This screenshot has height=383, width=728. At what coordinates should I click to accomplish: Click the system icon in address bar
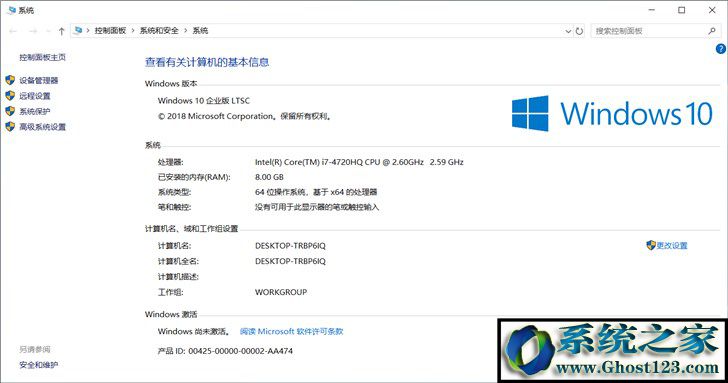pos(78,31)
